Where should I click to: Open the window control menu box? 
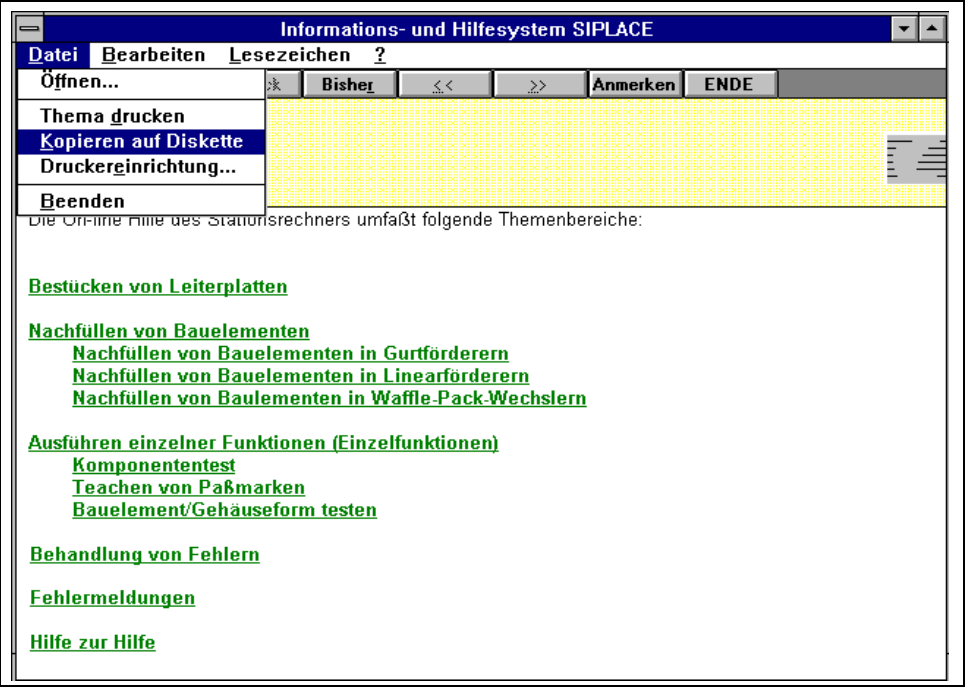[31, 29]
